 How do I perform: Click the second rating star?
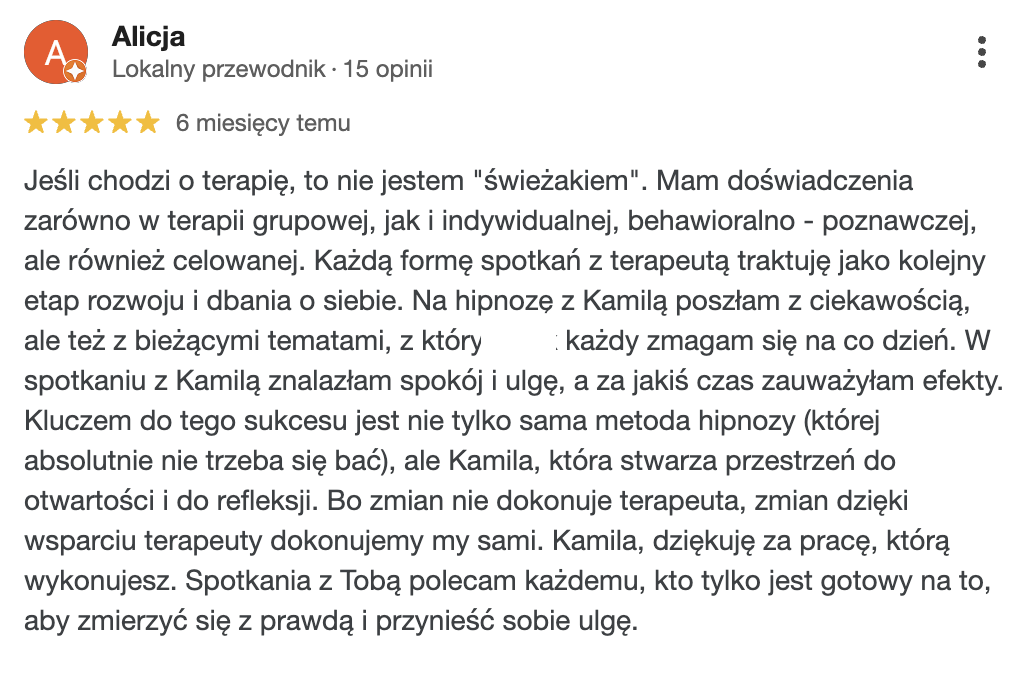pos(64,123)
